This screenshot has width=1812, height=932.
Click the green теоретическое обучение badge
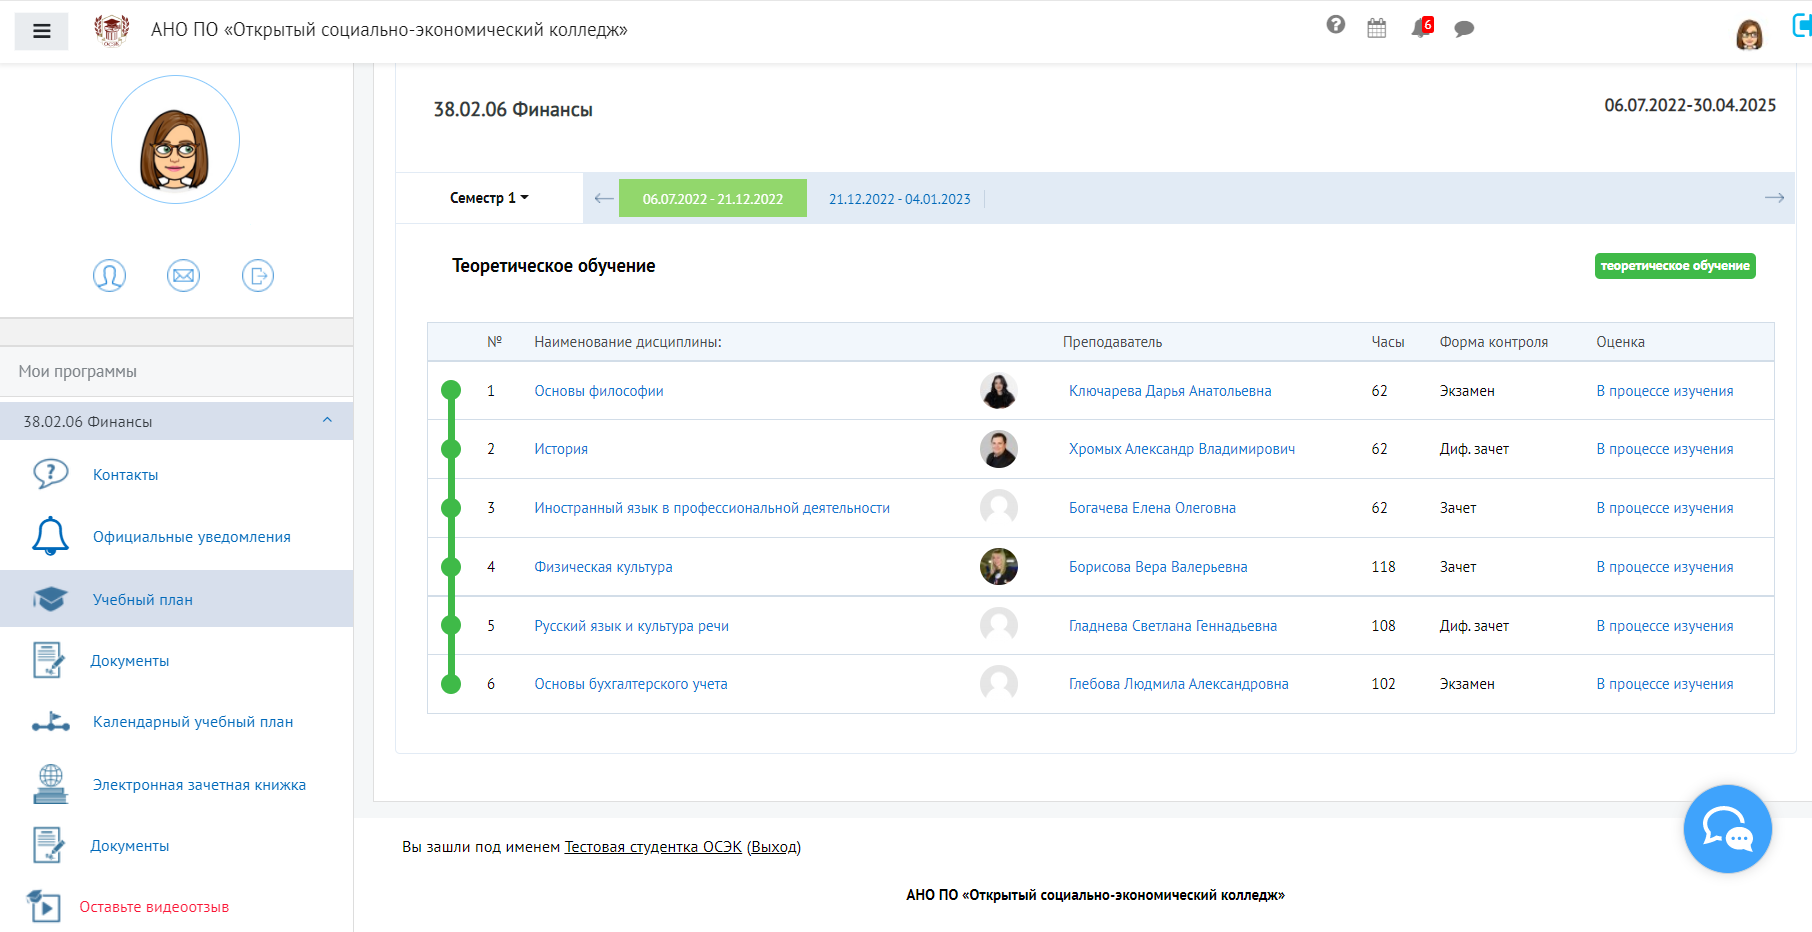pos(1674,266)
